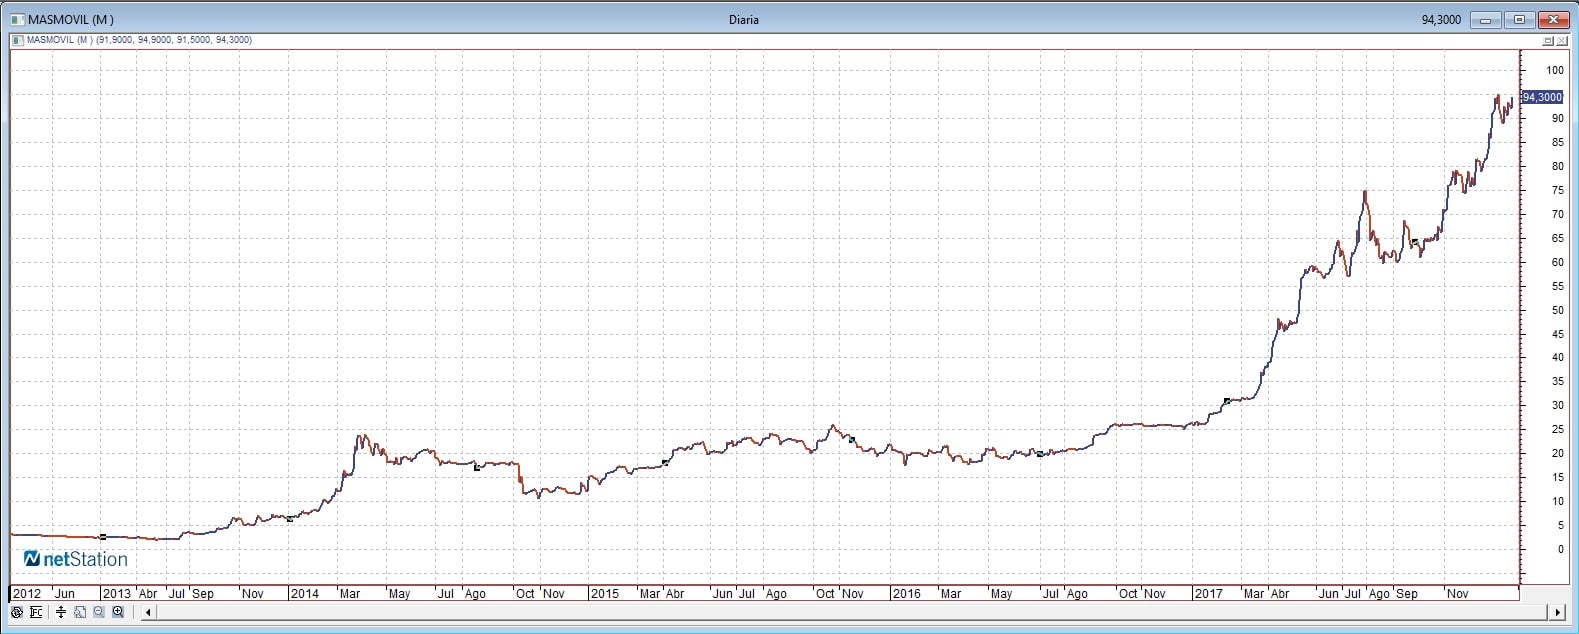Click the 2017 label on the time axis
Image resolution: width=1579 pixels, height=634 pixels.
tap(1208, 594)
